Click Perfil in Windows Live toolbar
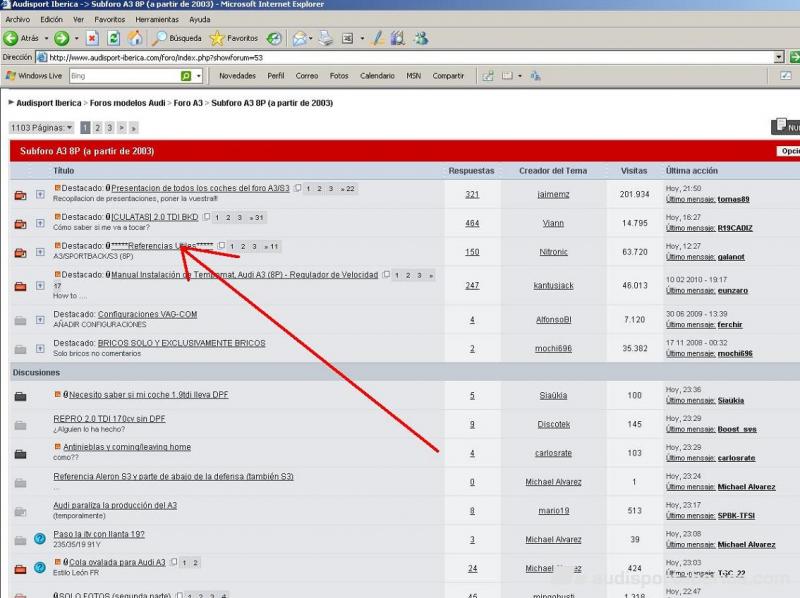Image resolution: width=800 pixels, height=598 pixels. 276,76
